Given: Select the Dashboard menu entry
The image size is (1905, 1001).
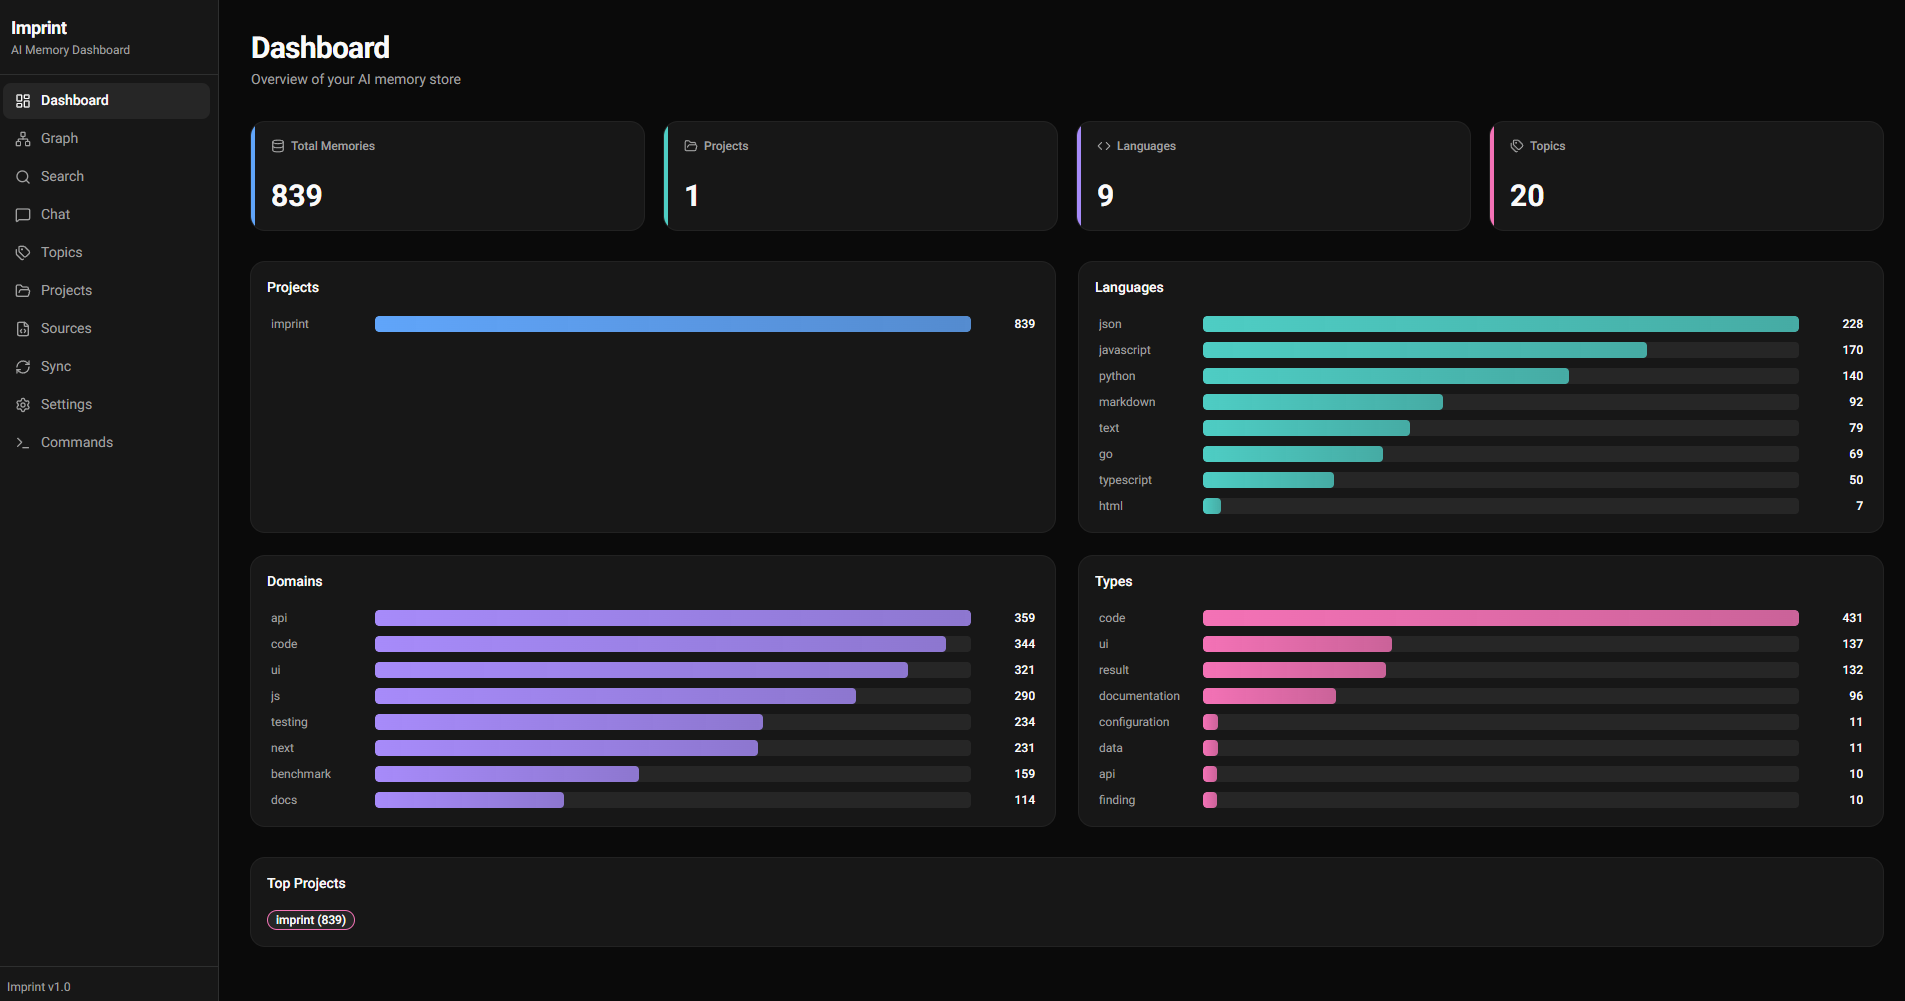Looking at the screenshot, I should pos(74,100).
